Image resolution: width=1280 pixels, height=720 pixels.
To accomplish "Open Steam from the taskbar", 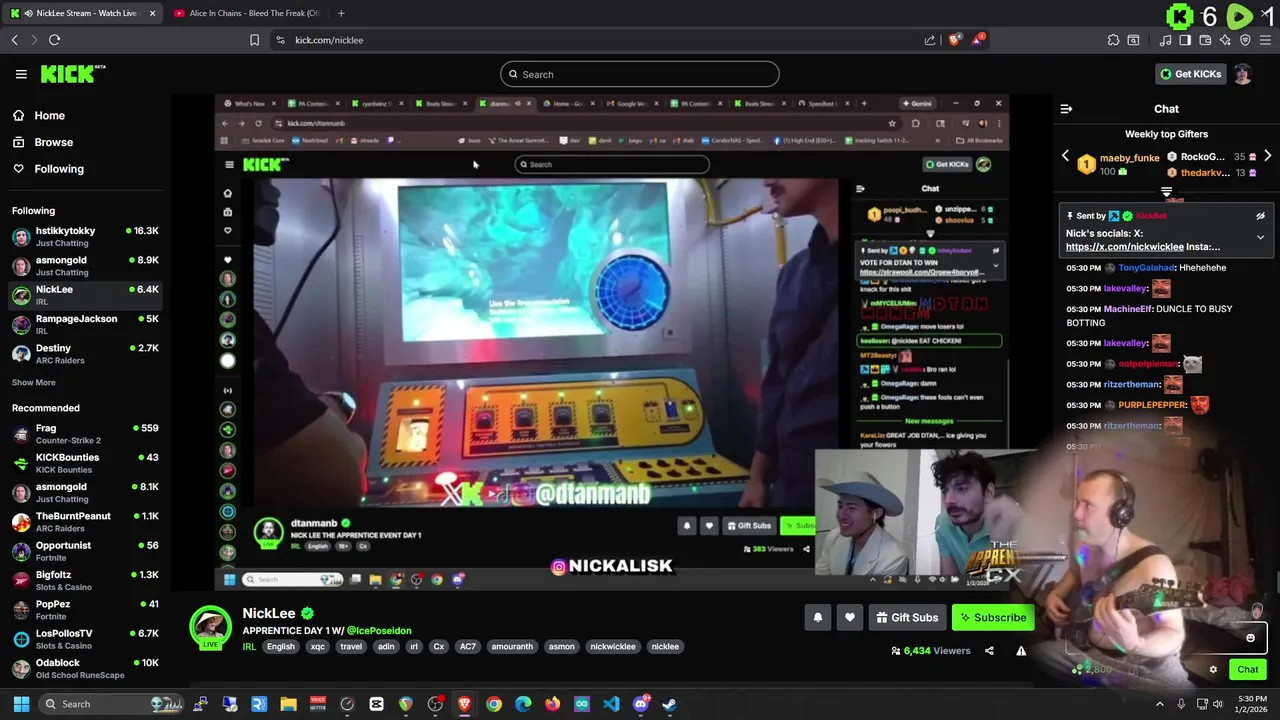I will tap(669, 704).
